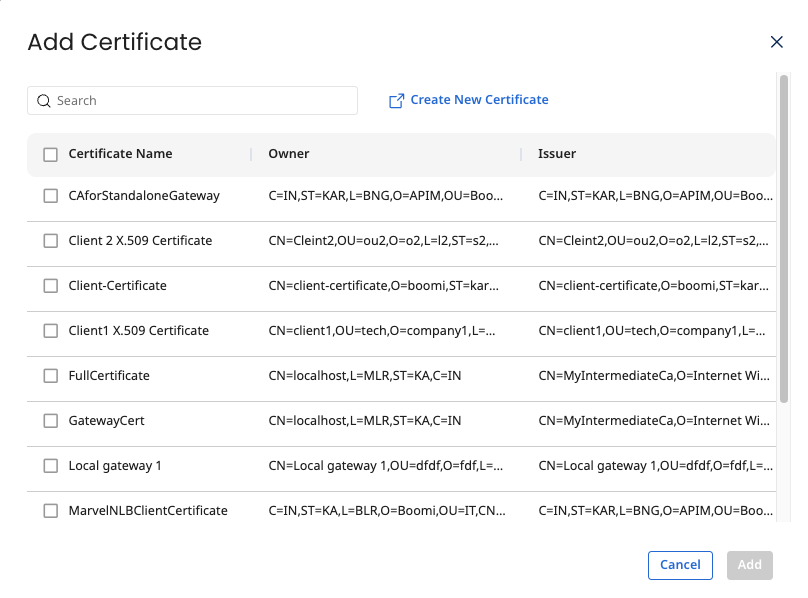Image resolution: width=808 pixels, height=598 pixels.
Task: Check the CAforStandaloneGateway certificate
Action: [x=50, y=195]
